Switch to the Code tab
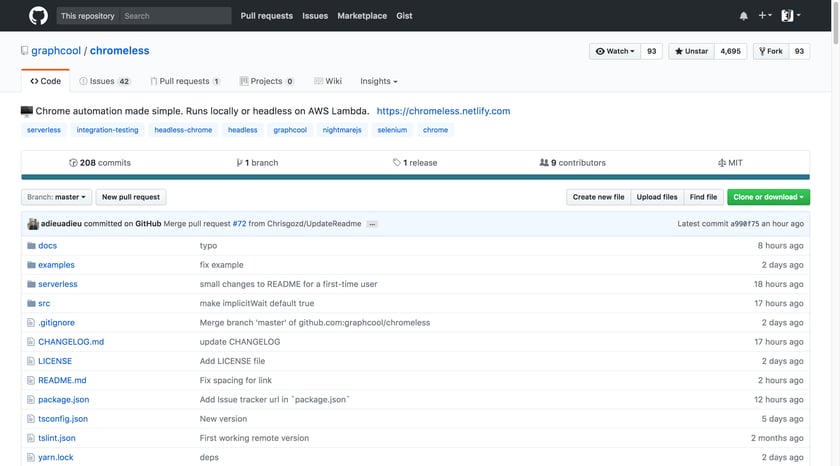This screenshot has height=466, width=840. (x=46, y=81)
